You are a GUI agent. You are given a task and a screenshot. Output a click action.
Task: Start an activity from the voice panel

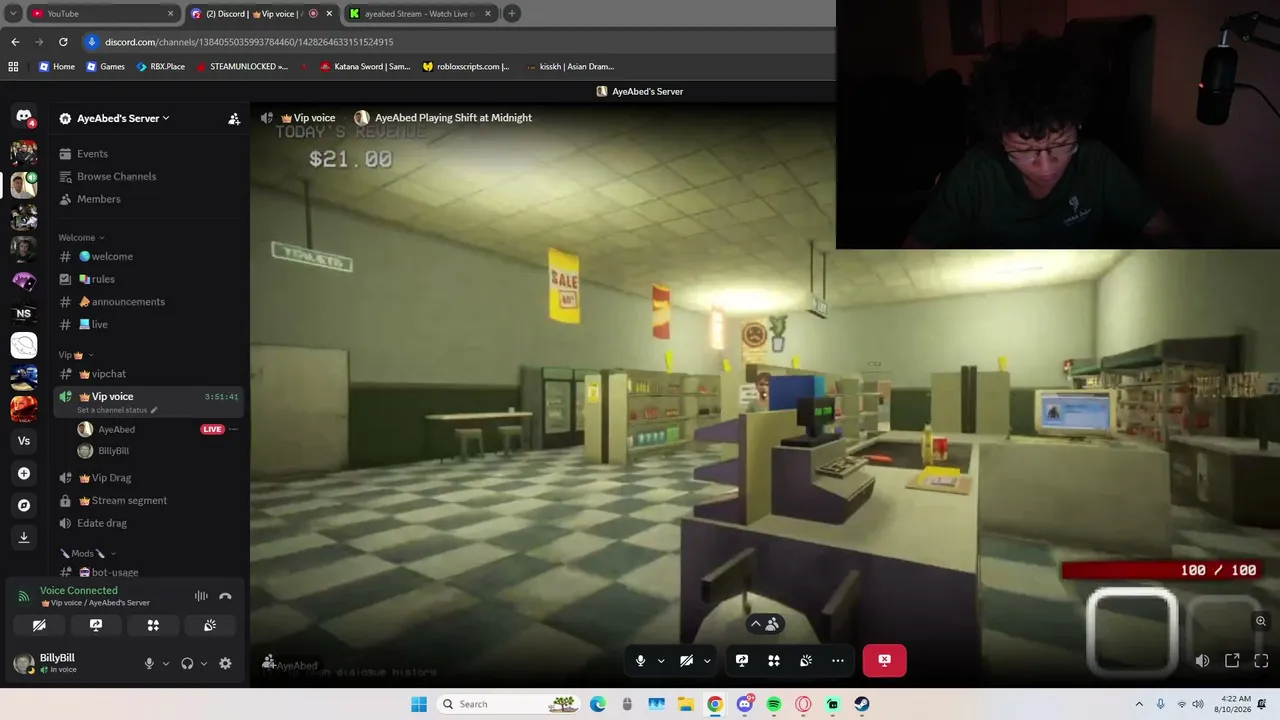point(153,625)
